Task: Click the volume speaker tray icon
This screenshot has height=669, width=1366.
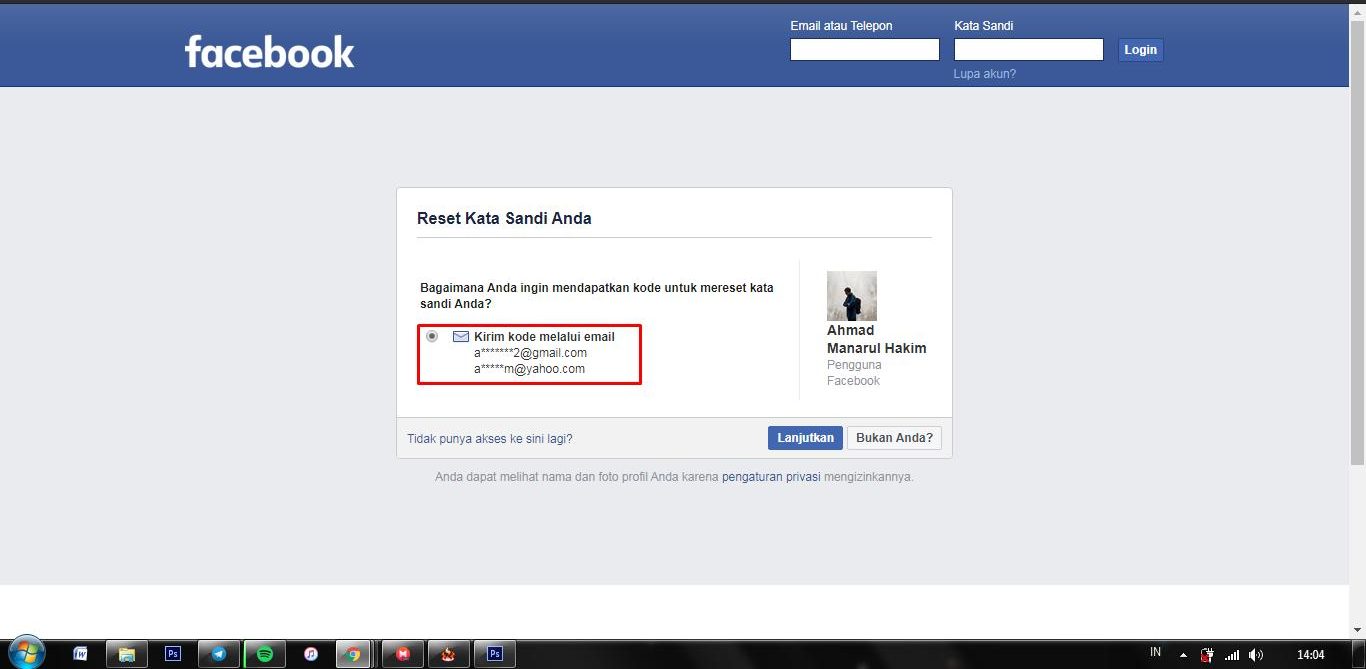Action: (x=1256, y=655)
